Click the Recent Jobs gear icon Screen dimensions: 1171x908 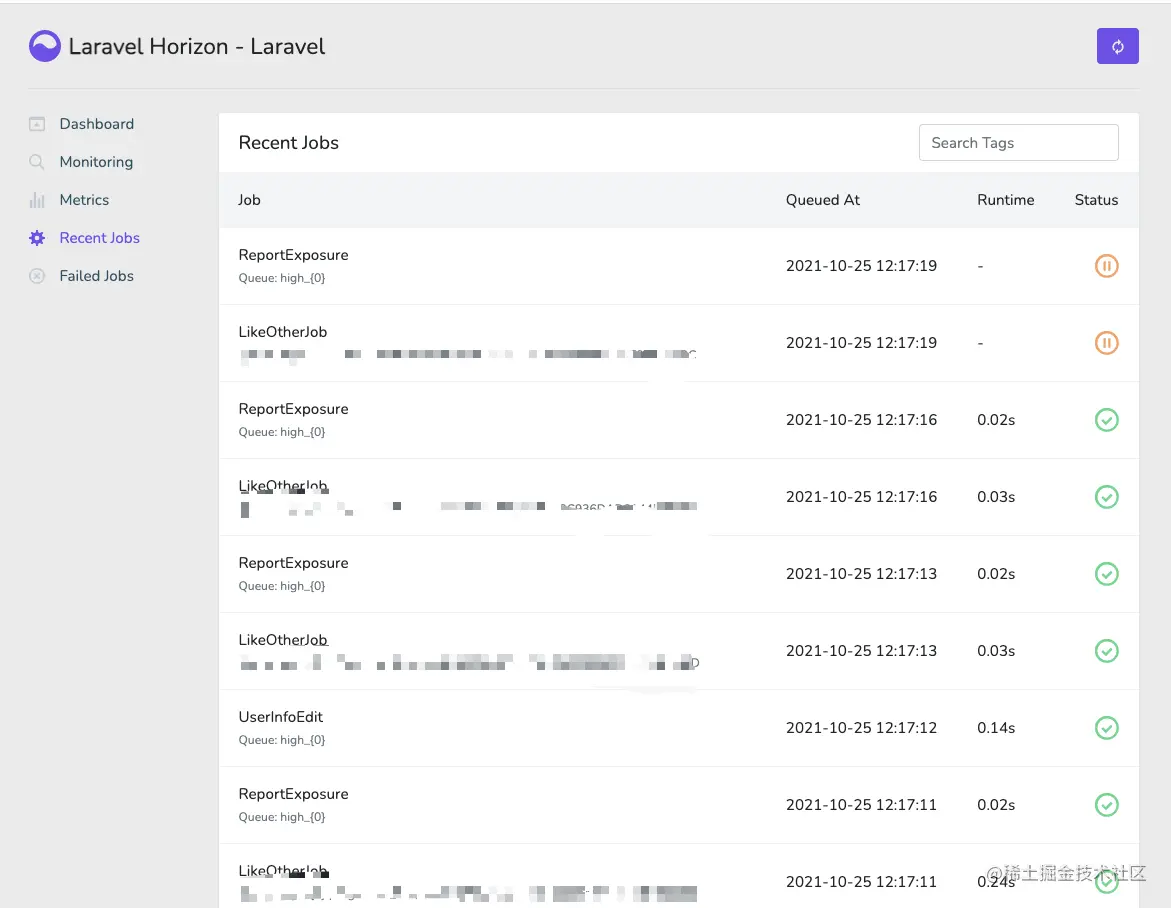pos(37,238)
